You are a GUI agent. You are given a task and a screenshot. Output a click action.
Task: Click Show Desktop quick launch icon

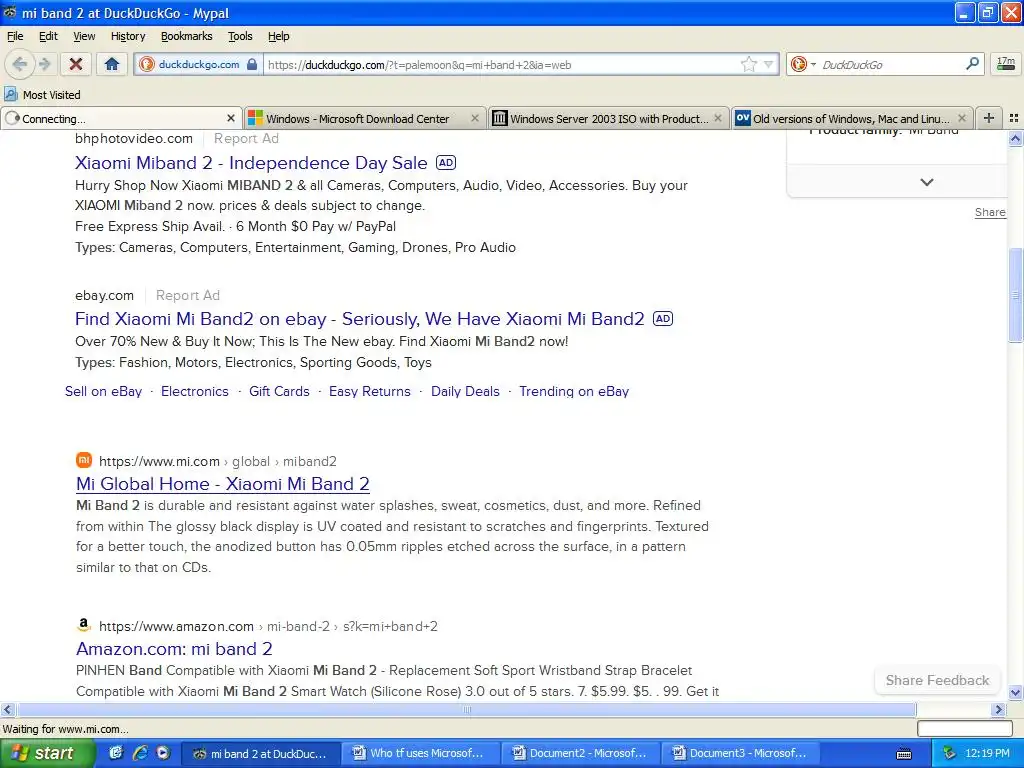click(x=116, y=753)
